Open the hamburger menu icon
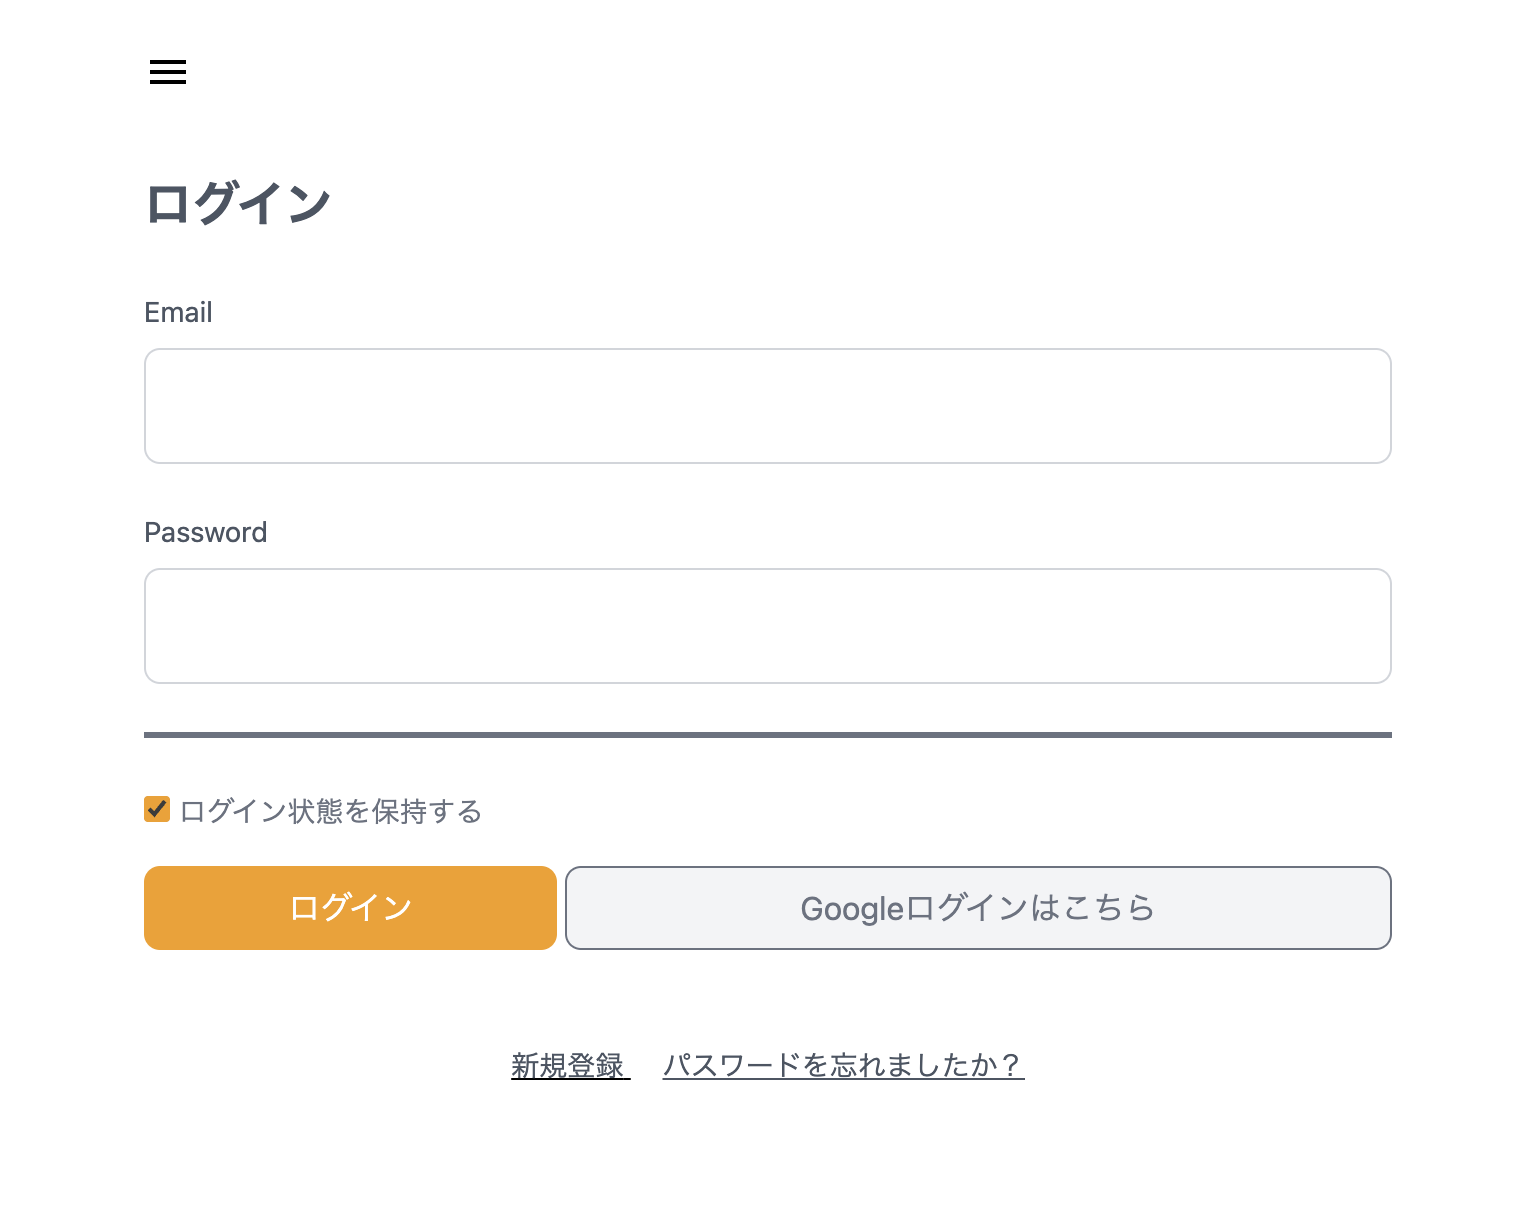This screenshot has height=1208, width=1526. click(168, 72)
